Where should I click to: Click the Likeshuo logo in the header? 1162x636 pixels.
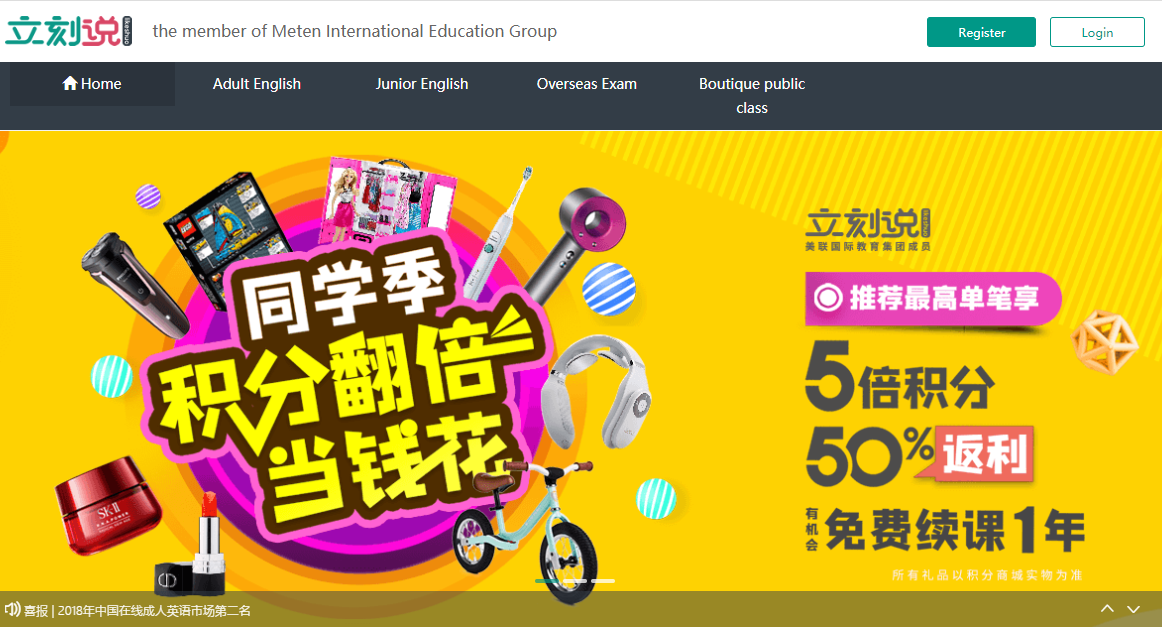tap(69, 31)
